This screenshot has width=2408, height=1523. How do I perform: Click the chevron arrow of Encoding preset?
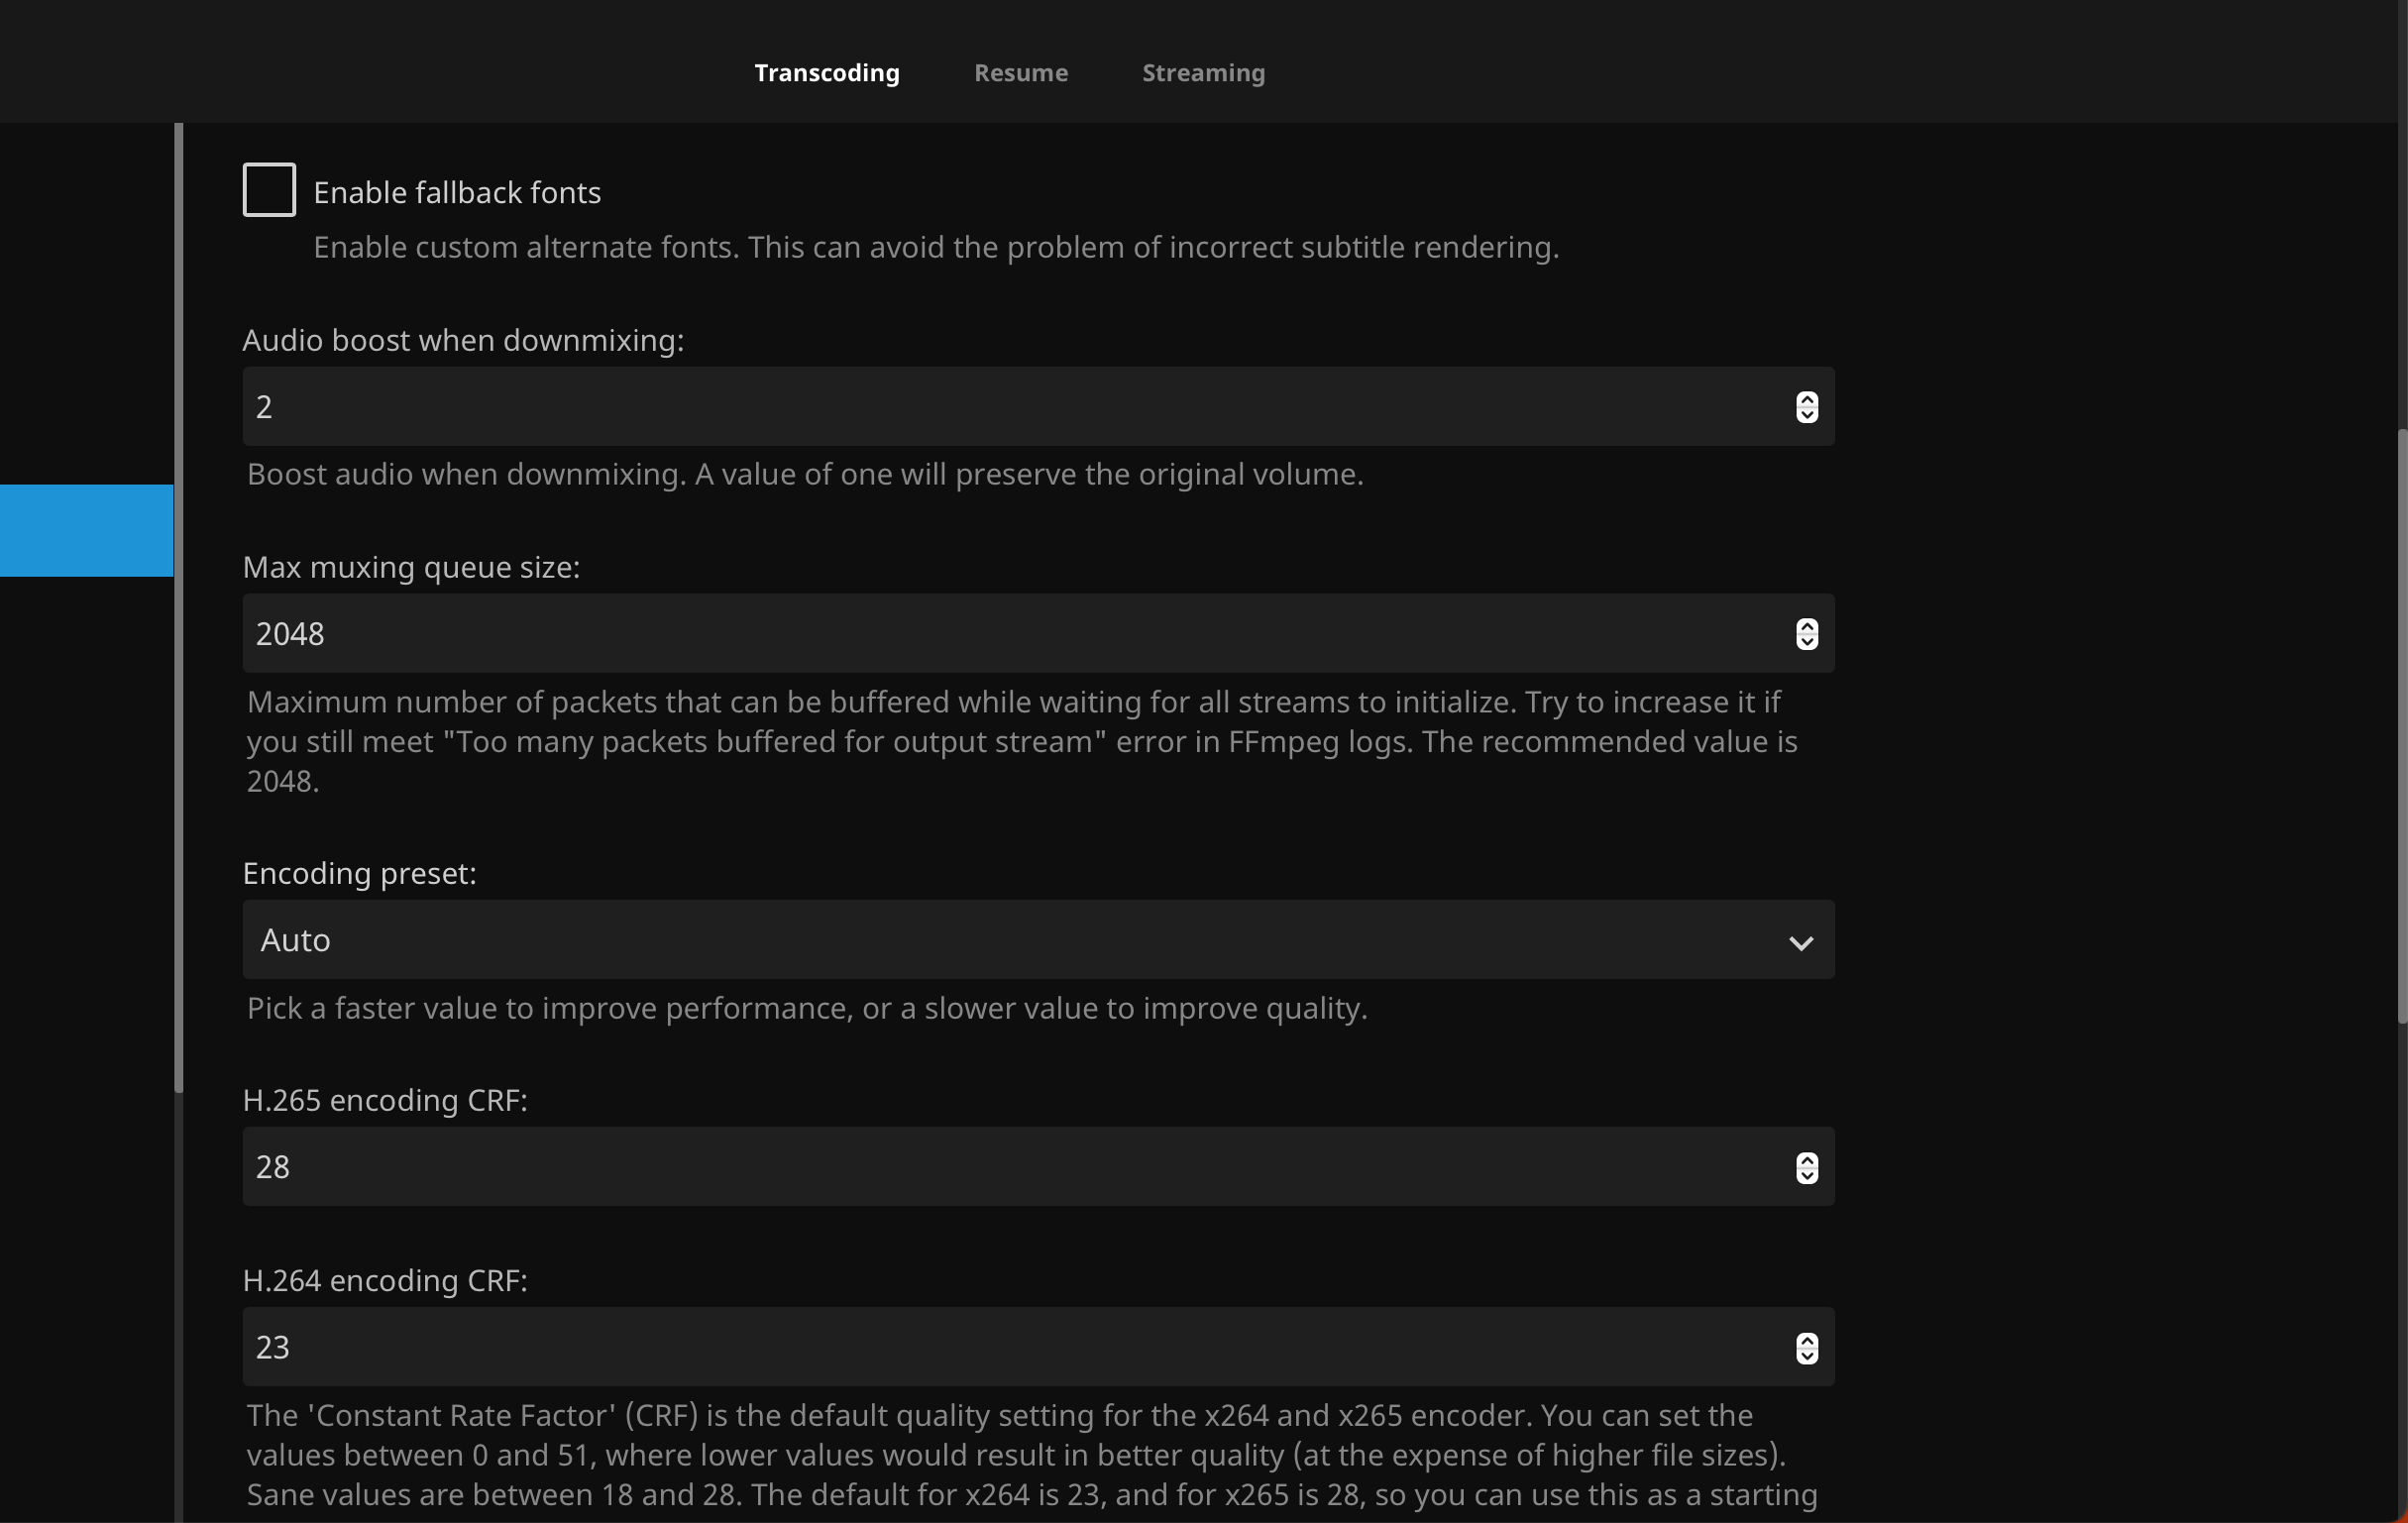pos(1800,943)
